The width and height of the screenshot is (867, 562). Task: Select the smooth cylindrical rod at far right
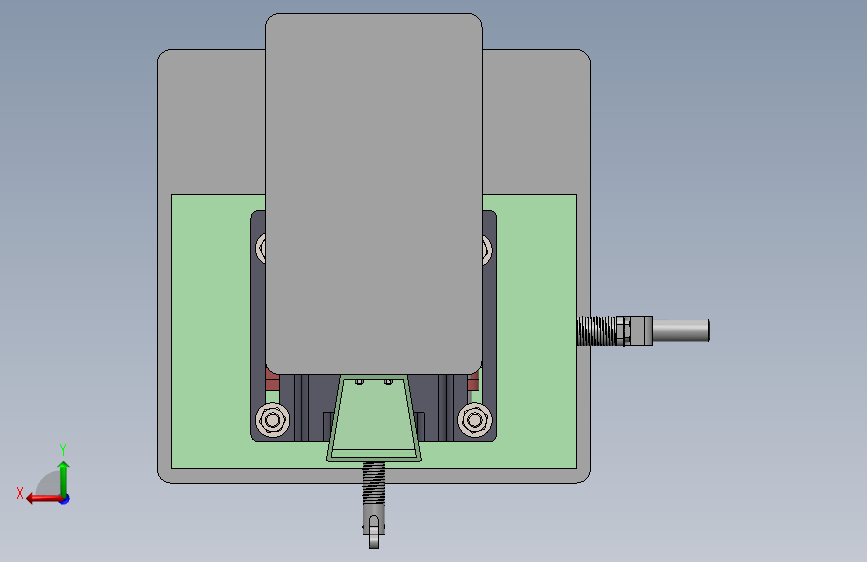point(681,331)
